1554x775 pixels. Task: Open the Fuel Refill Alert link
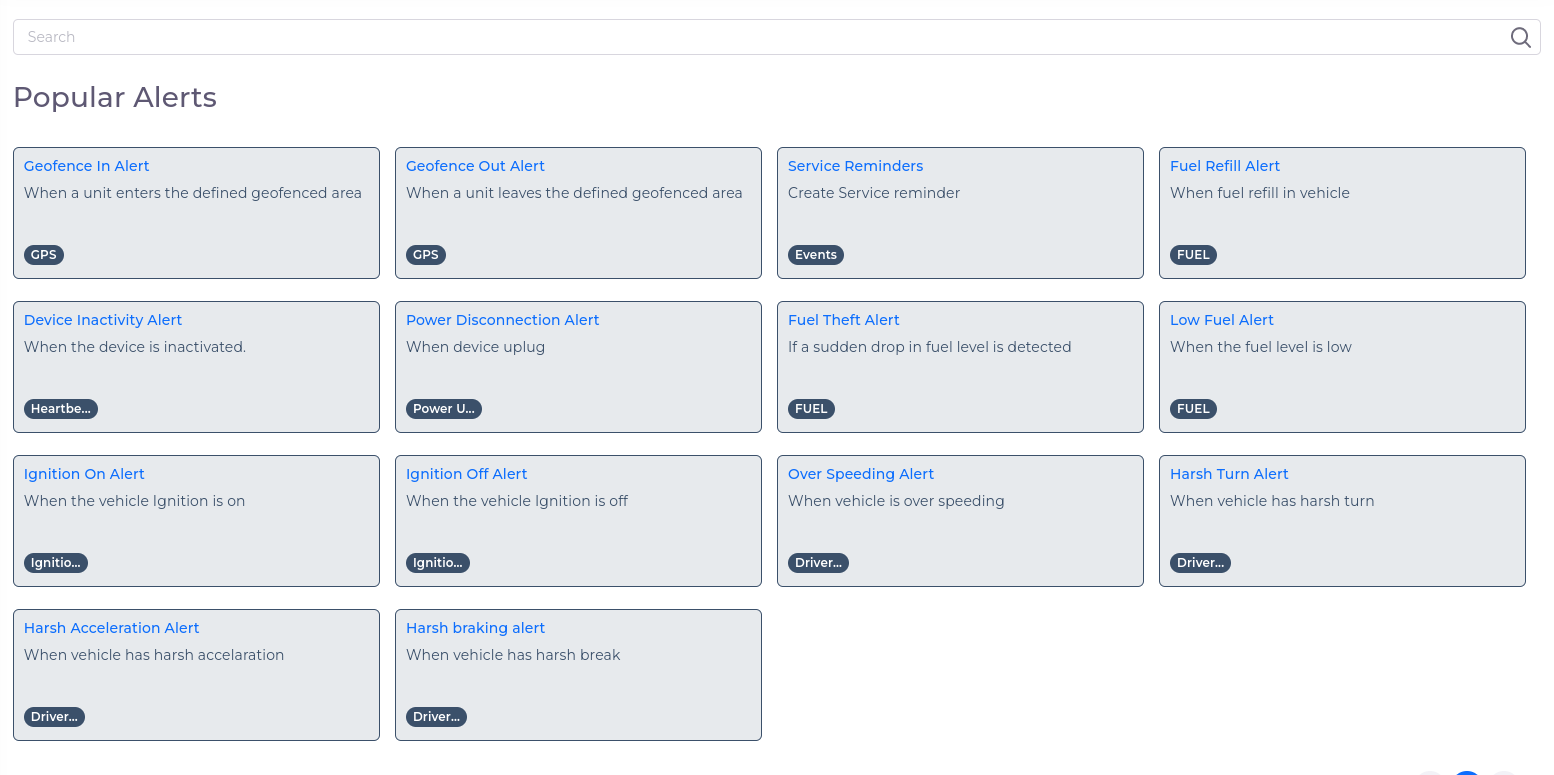tap(1224, 166)
